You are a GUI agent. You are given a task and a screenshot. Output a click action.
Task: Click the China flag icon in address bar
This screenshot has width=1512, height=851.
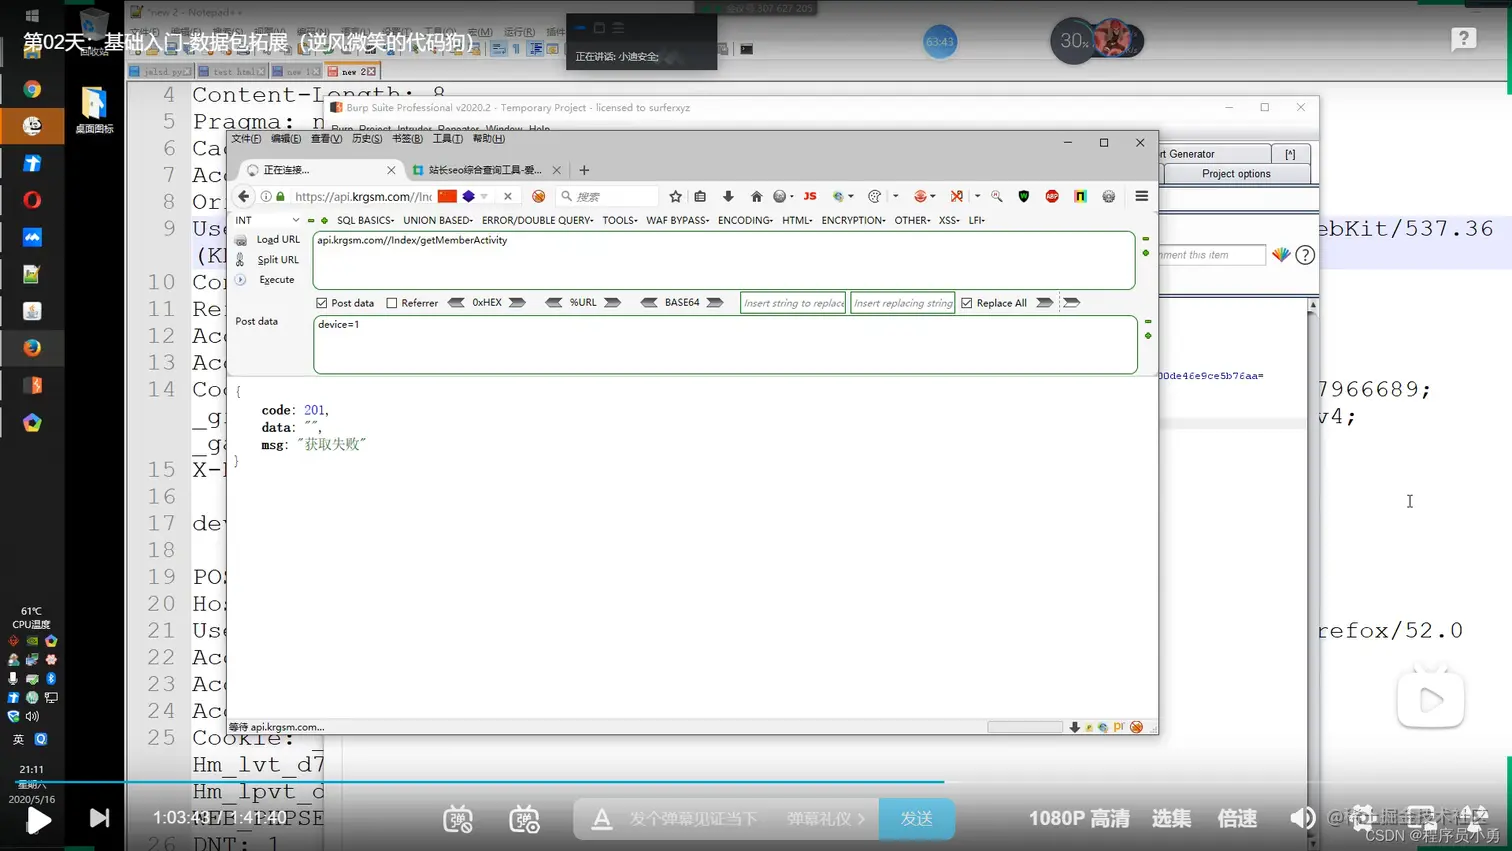[x=447, y=196]
